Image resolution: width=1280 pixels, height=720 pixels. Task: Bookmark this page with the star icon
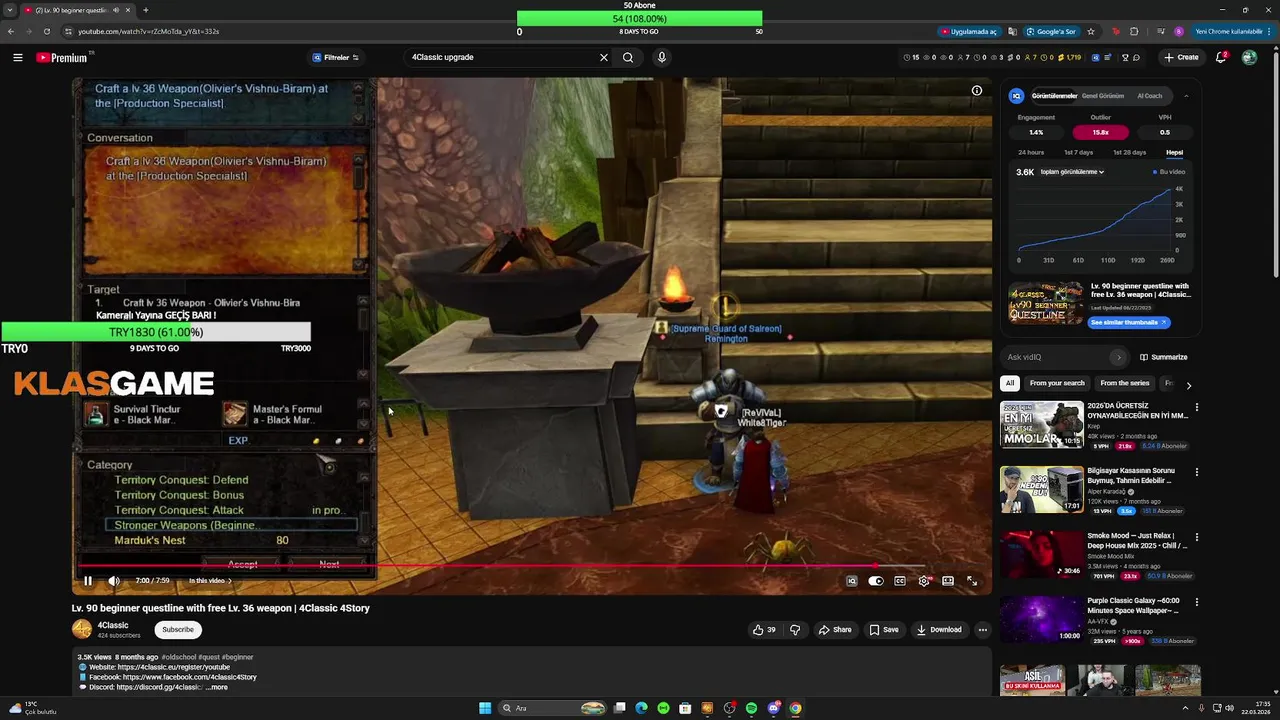pos(1091,31)
